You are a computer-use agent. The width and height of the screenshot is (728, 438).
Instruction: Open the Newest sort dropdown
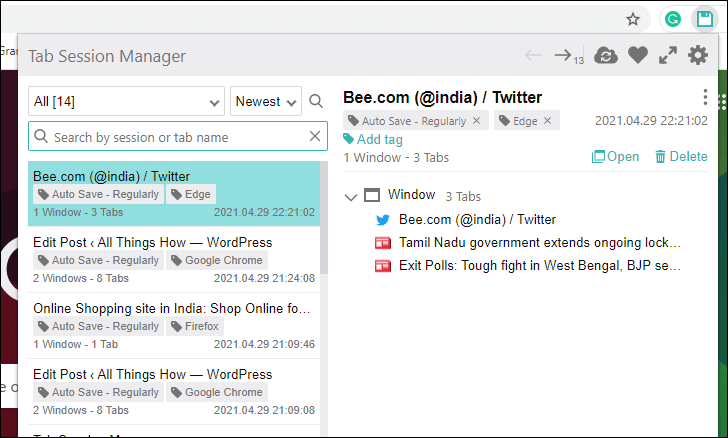(x=266, y=101)
